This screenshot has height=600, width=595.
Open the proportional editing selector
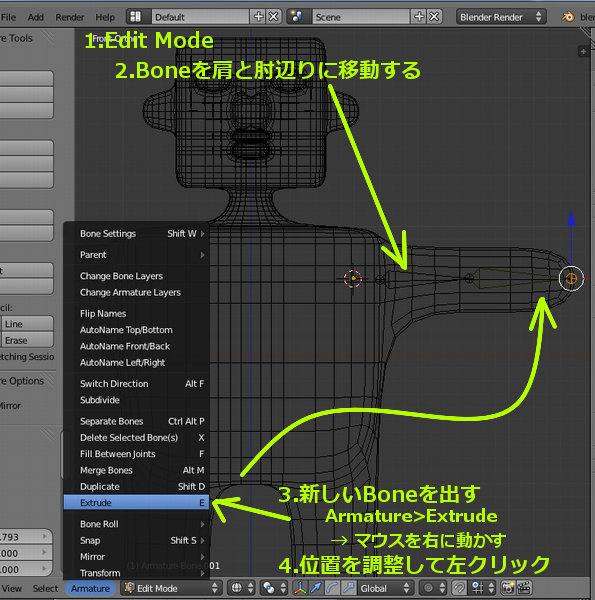click(434, 588)
